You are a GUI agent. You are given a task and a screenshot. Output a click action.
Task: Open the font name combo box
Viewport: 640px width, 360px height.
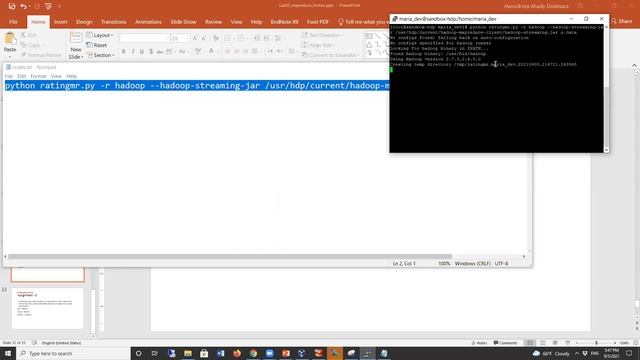[144, 38]
